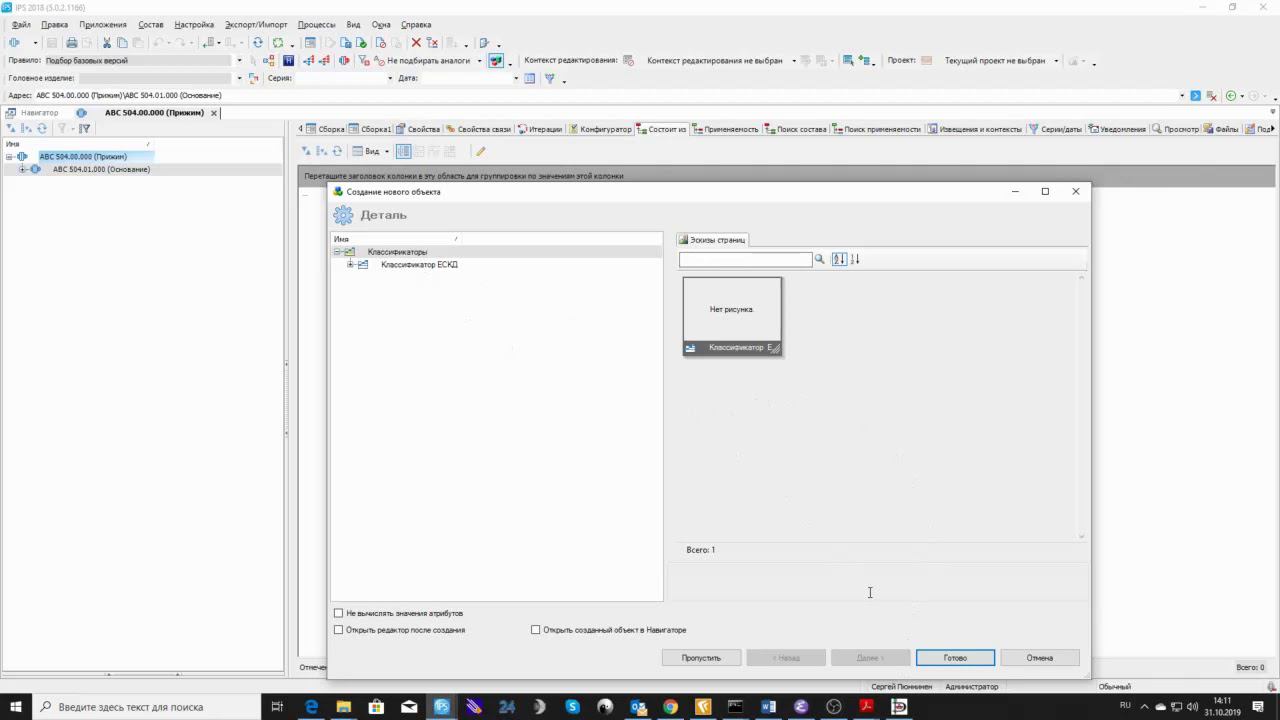
Task: Enable Открыть редактор после создания checkbox
Action: pyautogui.click(x=338, y=630)
